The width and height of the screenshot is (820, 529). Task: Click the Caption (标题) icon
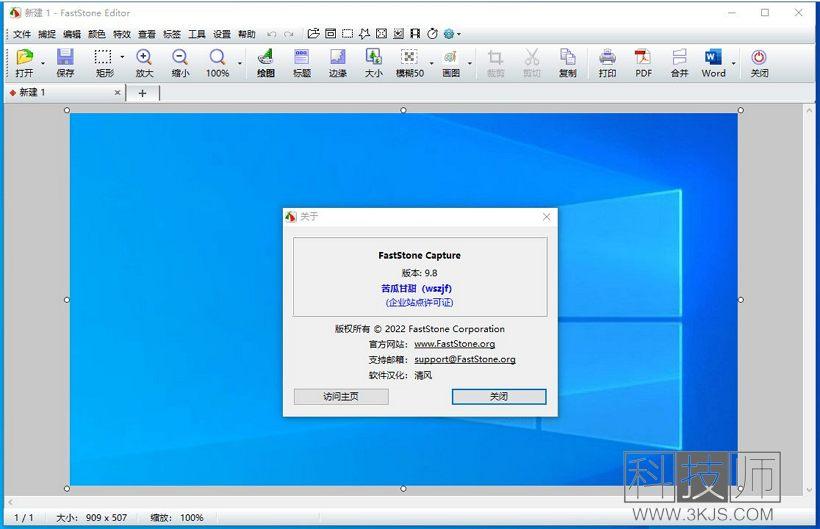(302, 63)
